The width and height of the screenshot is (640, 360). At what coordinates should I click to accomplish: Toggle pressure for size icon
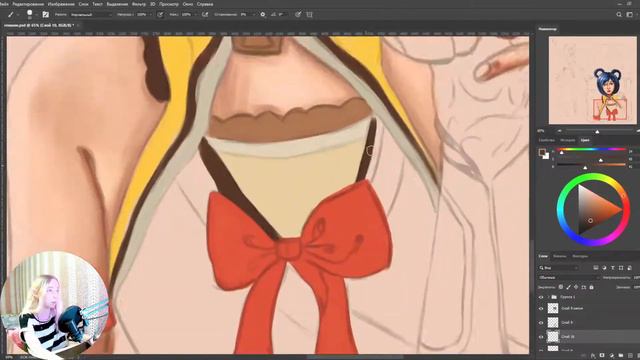(x=298, y=14)
